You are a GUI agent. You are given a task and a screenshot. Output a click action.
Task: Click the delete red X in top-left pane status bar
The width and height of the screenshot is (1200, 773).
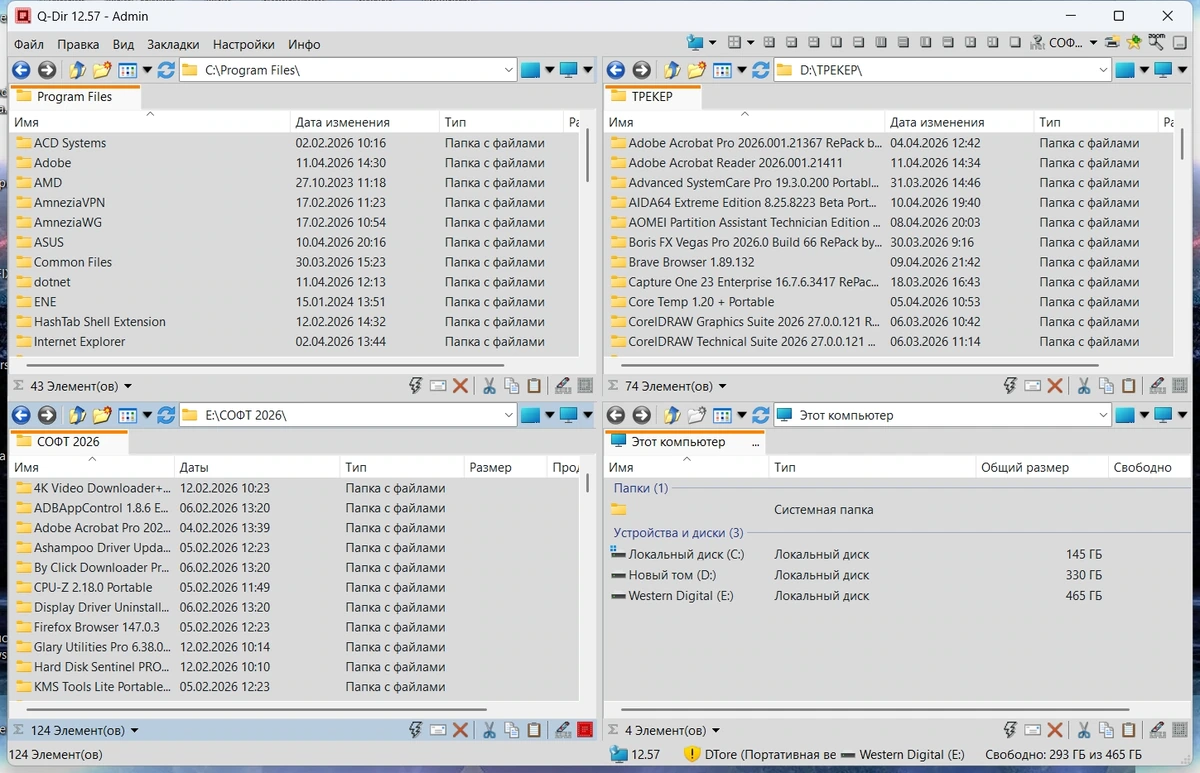click(x=461, y=386)
